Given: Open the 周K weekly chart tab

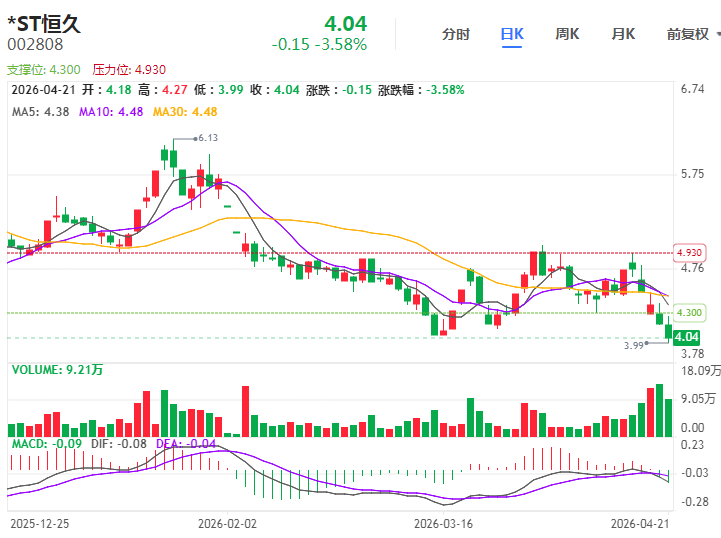Looking at the screenshot, I should pos(567,34).
